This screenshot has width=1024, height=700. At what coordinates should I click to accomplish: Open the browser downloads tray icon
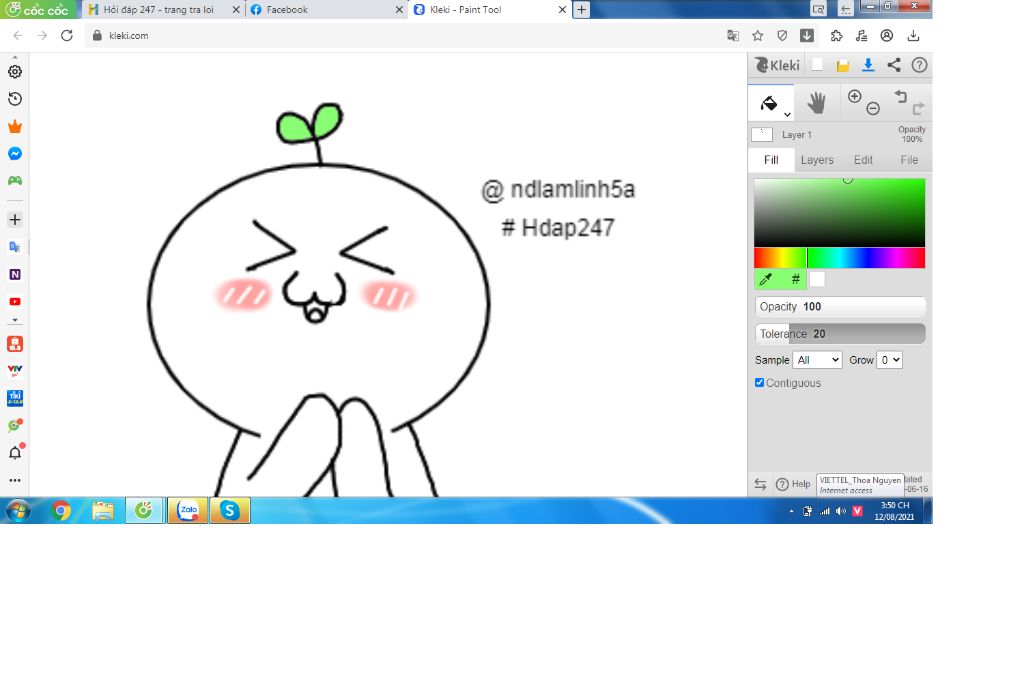pyautogui.click(x=914, y=35)
